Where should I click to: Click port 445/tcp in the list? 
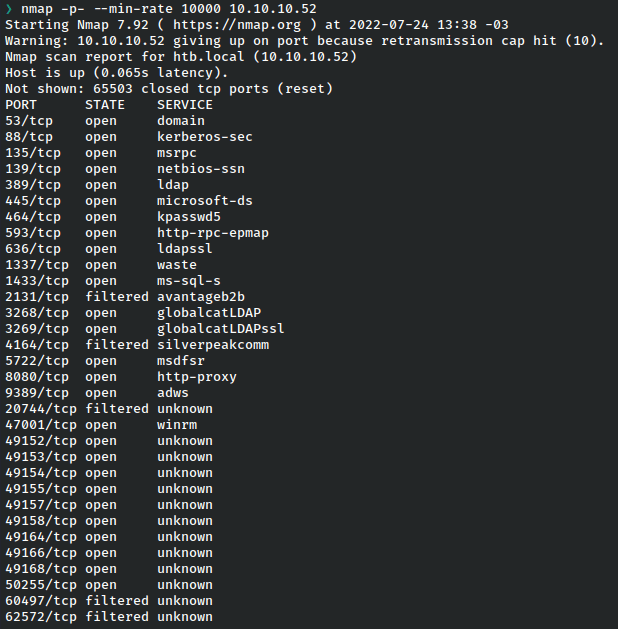(29, 201)
